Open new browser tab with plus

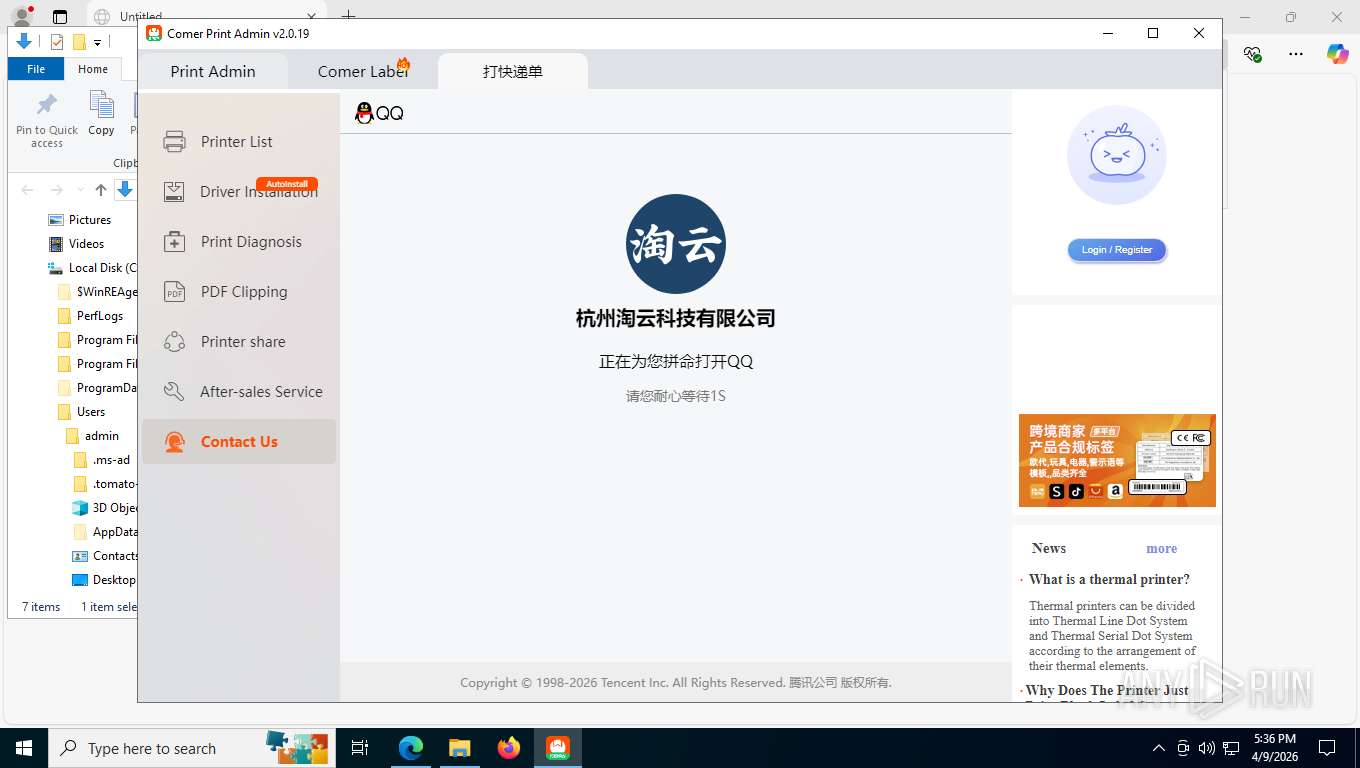coord(348,16)
